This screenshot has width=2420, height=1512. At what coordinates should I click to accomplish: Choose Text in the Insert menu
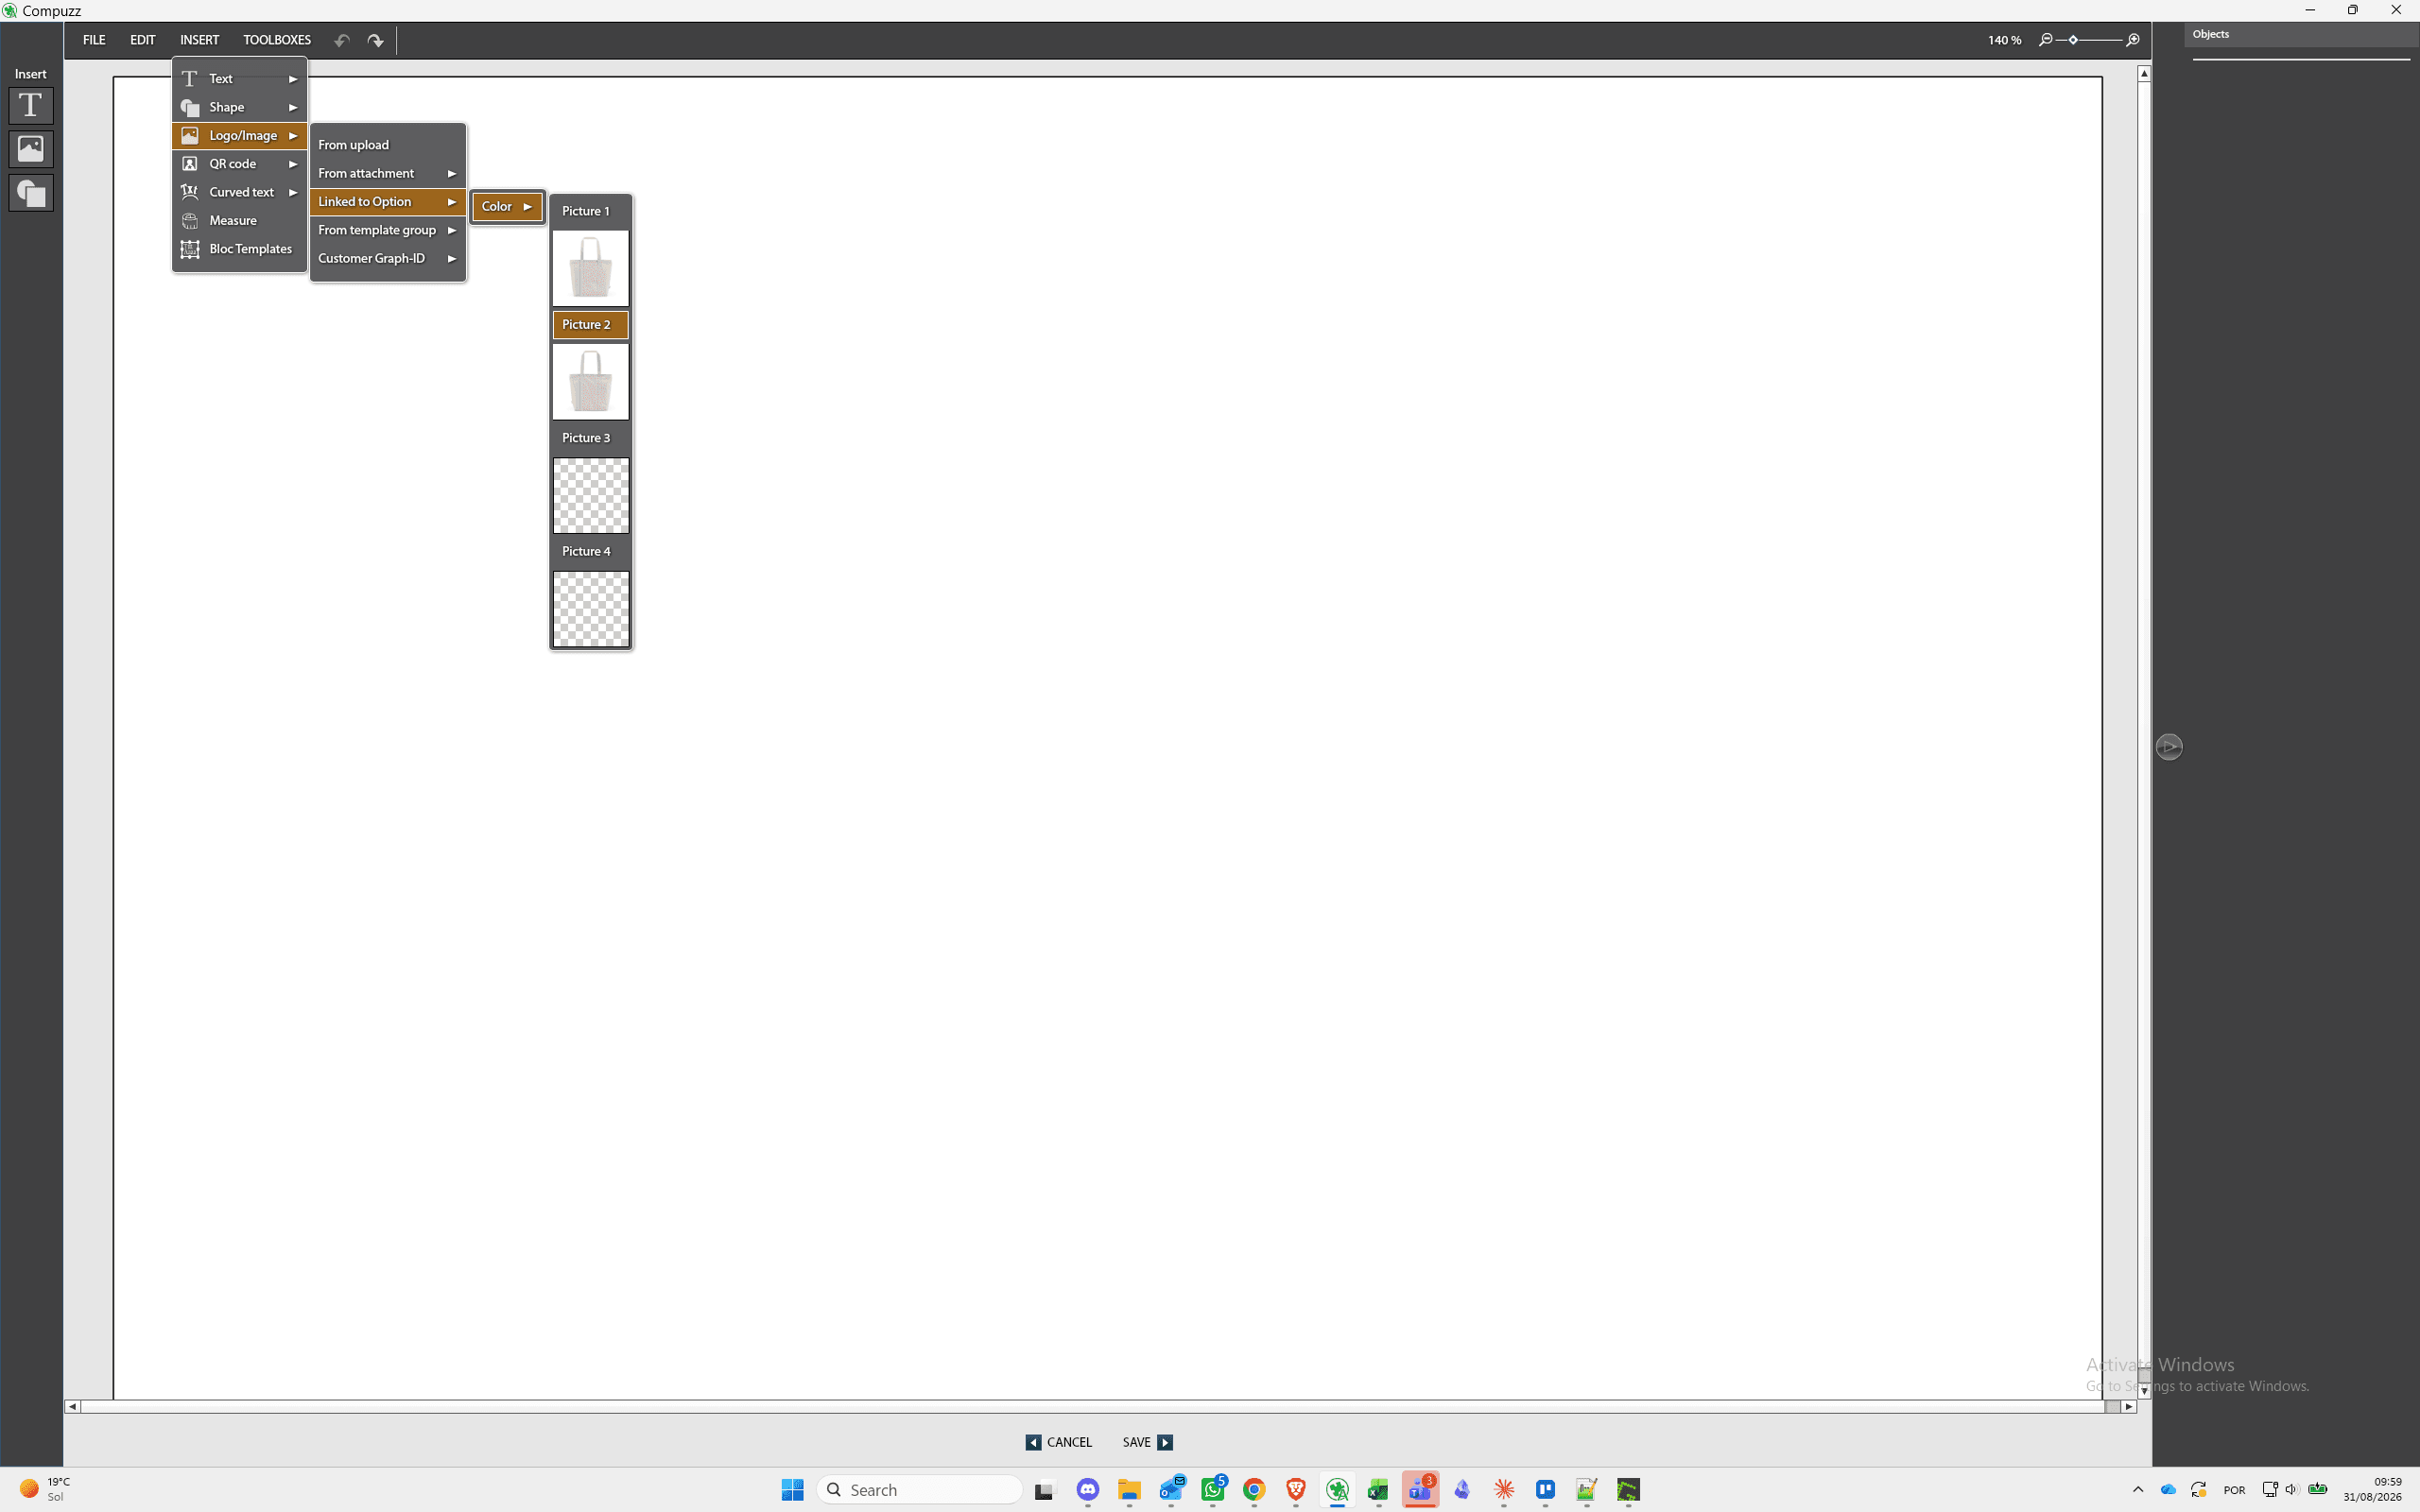coord(239,79)
